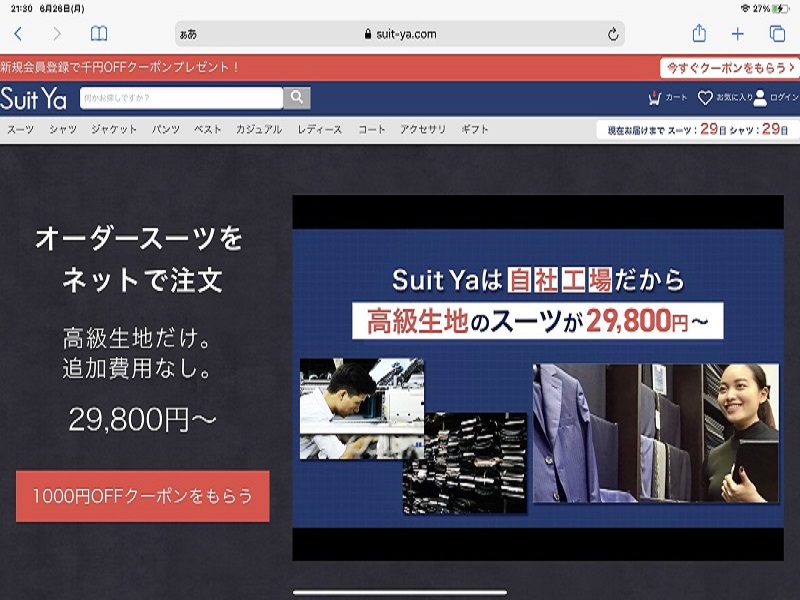Open ベスト menu category
Viewport: 800px width, 600px height.
coord(208,130)
